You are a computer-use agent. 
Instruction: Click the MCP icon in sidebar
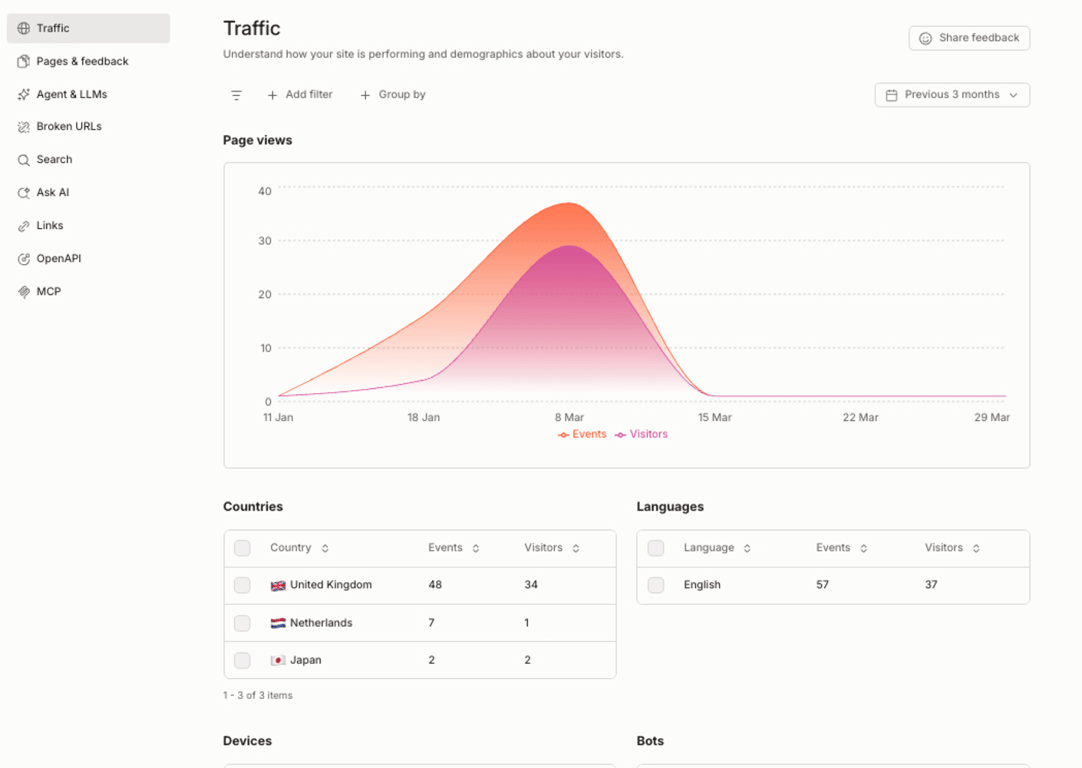click(23, 292)
